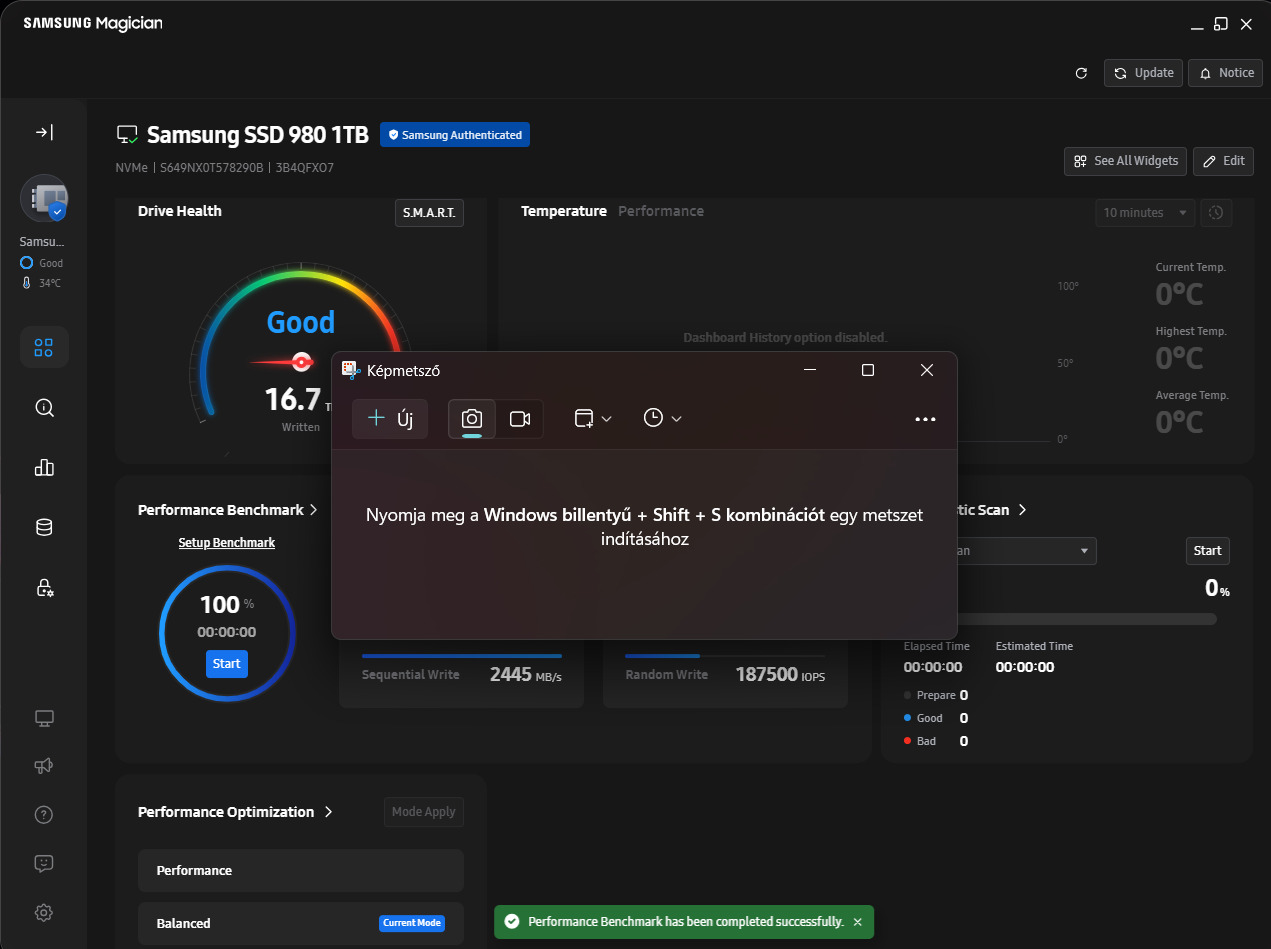Screen dimensions: 1271x949
Task: Open the feedback smiley chat icon
Action: [44, 863]
